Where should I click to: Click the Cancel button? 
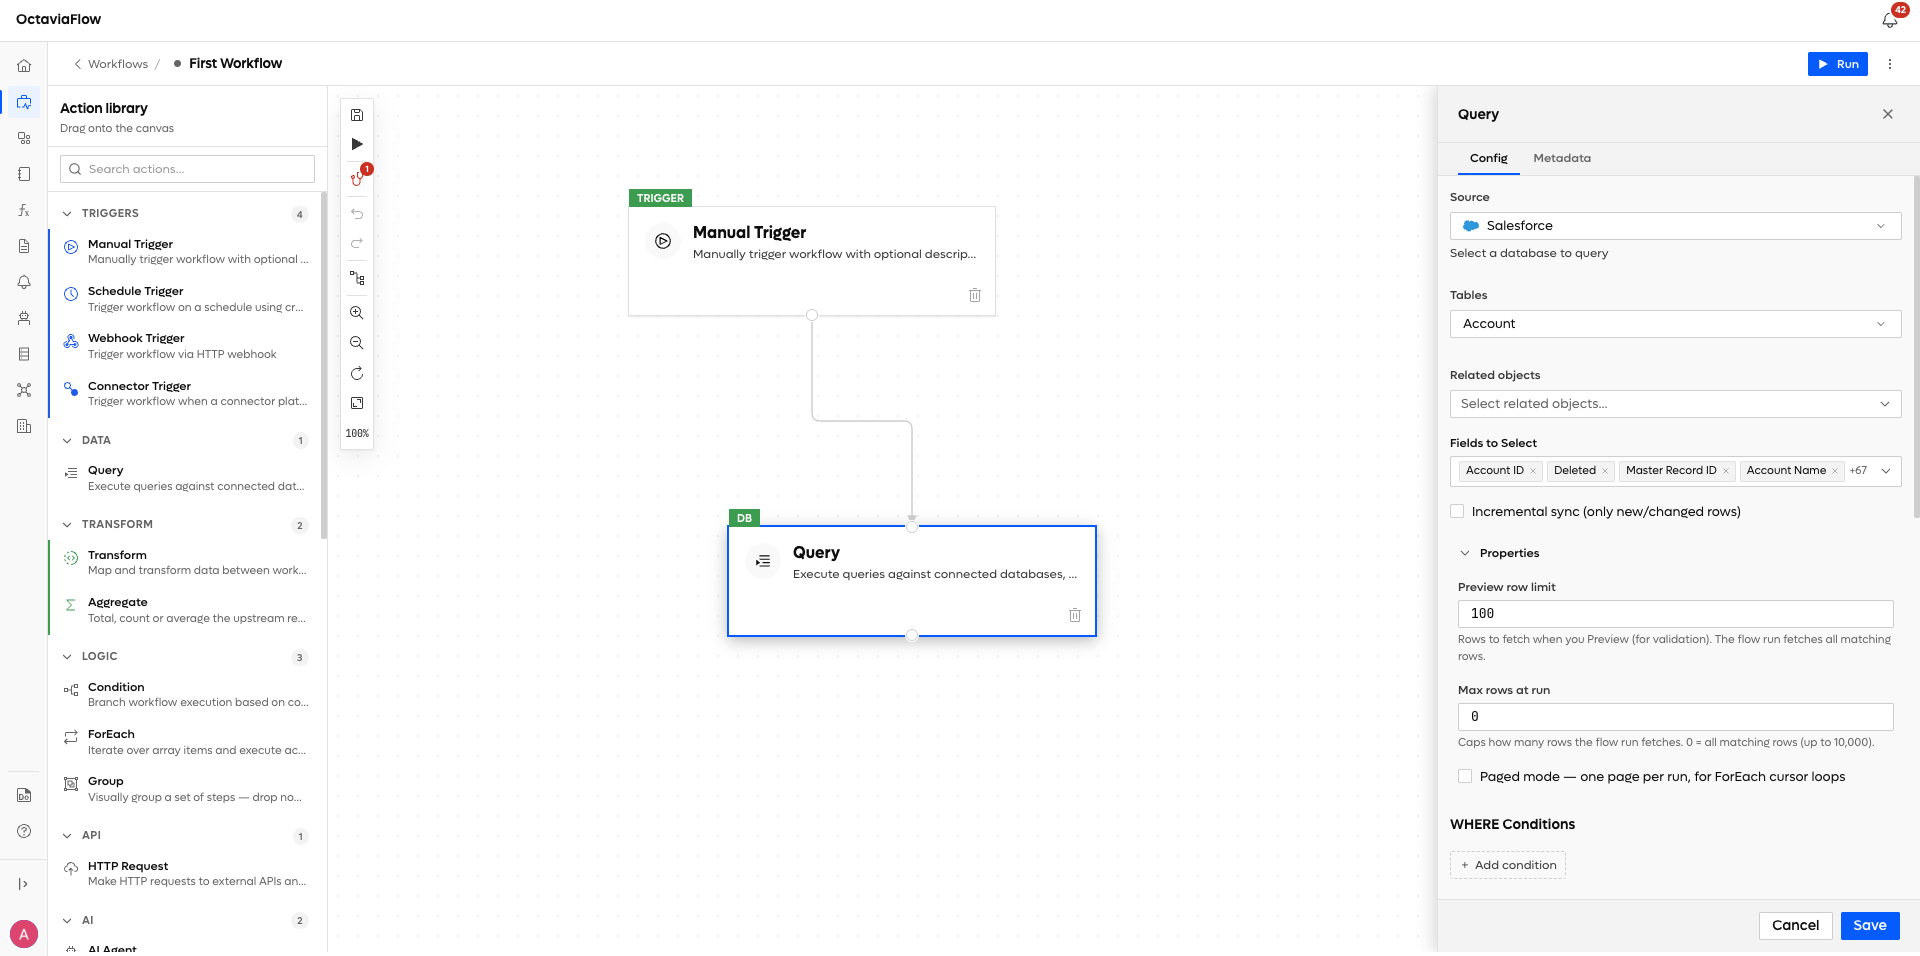tap(1795, 925)
